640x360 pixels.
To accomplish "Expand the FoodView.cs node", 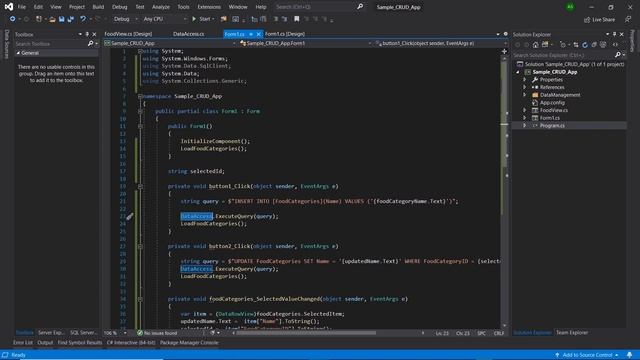I will [x=525, y=110].
